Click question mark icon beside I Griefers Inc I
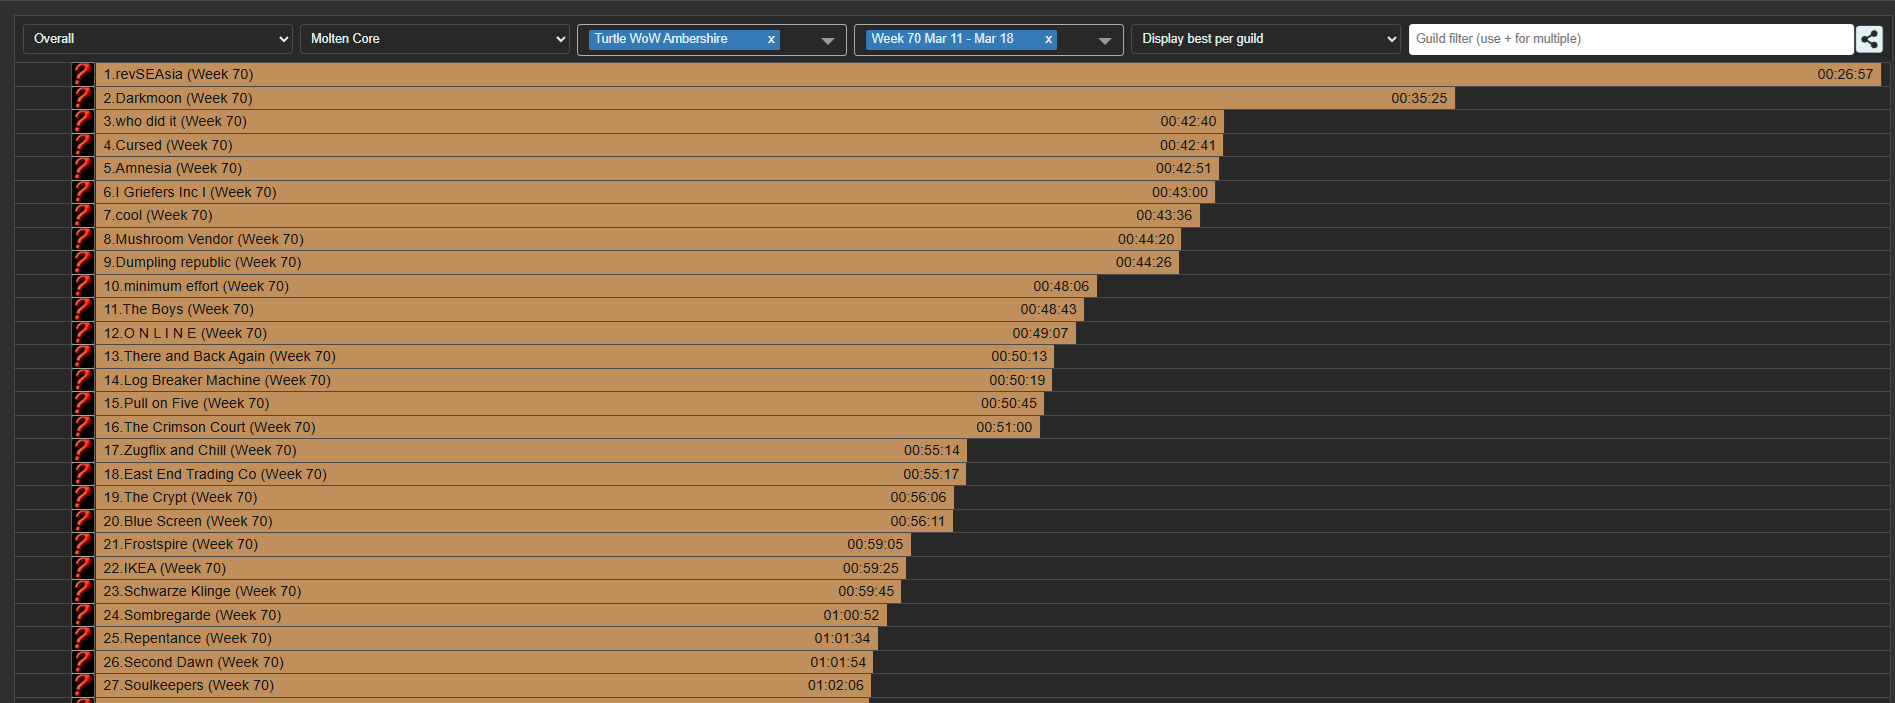Image resolution: width=1895 pixels, height=703 pixels. [83, 192]
